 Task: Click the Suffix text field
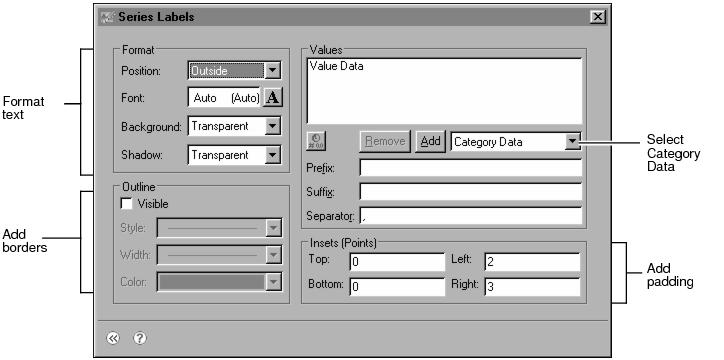(x=471, y=192)
